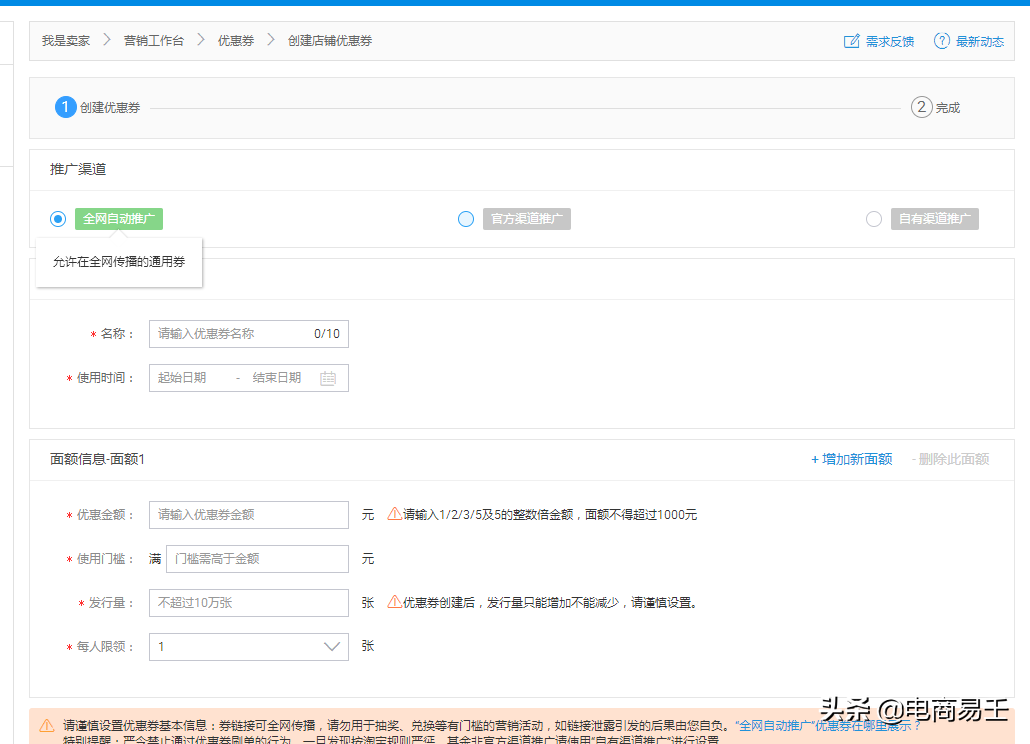1030x744 pixels.
Task: Click the green 全网自动推广 label
Action: 119,219
